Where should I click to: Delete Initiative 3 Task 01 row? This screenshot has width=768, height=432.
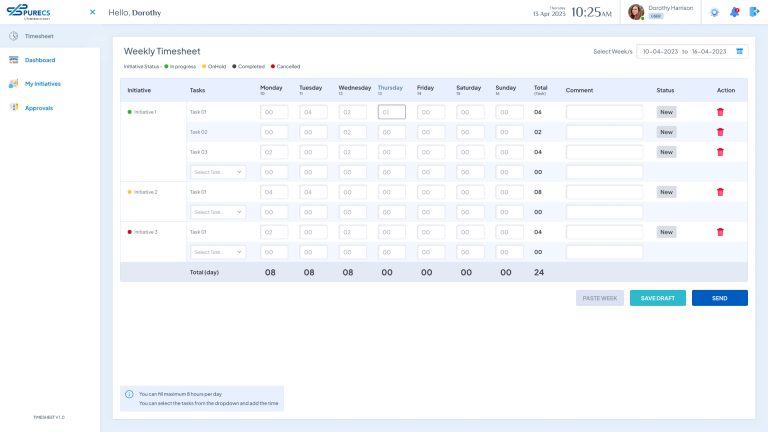pyautogui.click(x=720, y=232)
